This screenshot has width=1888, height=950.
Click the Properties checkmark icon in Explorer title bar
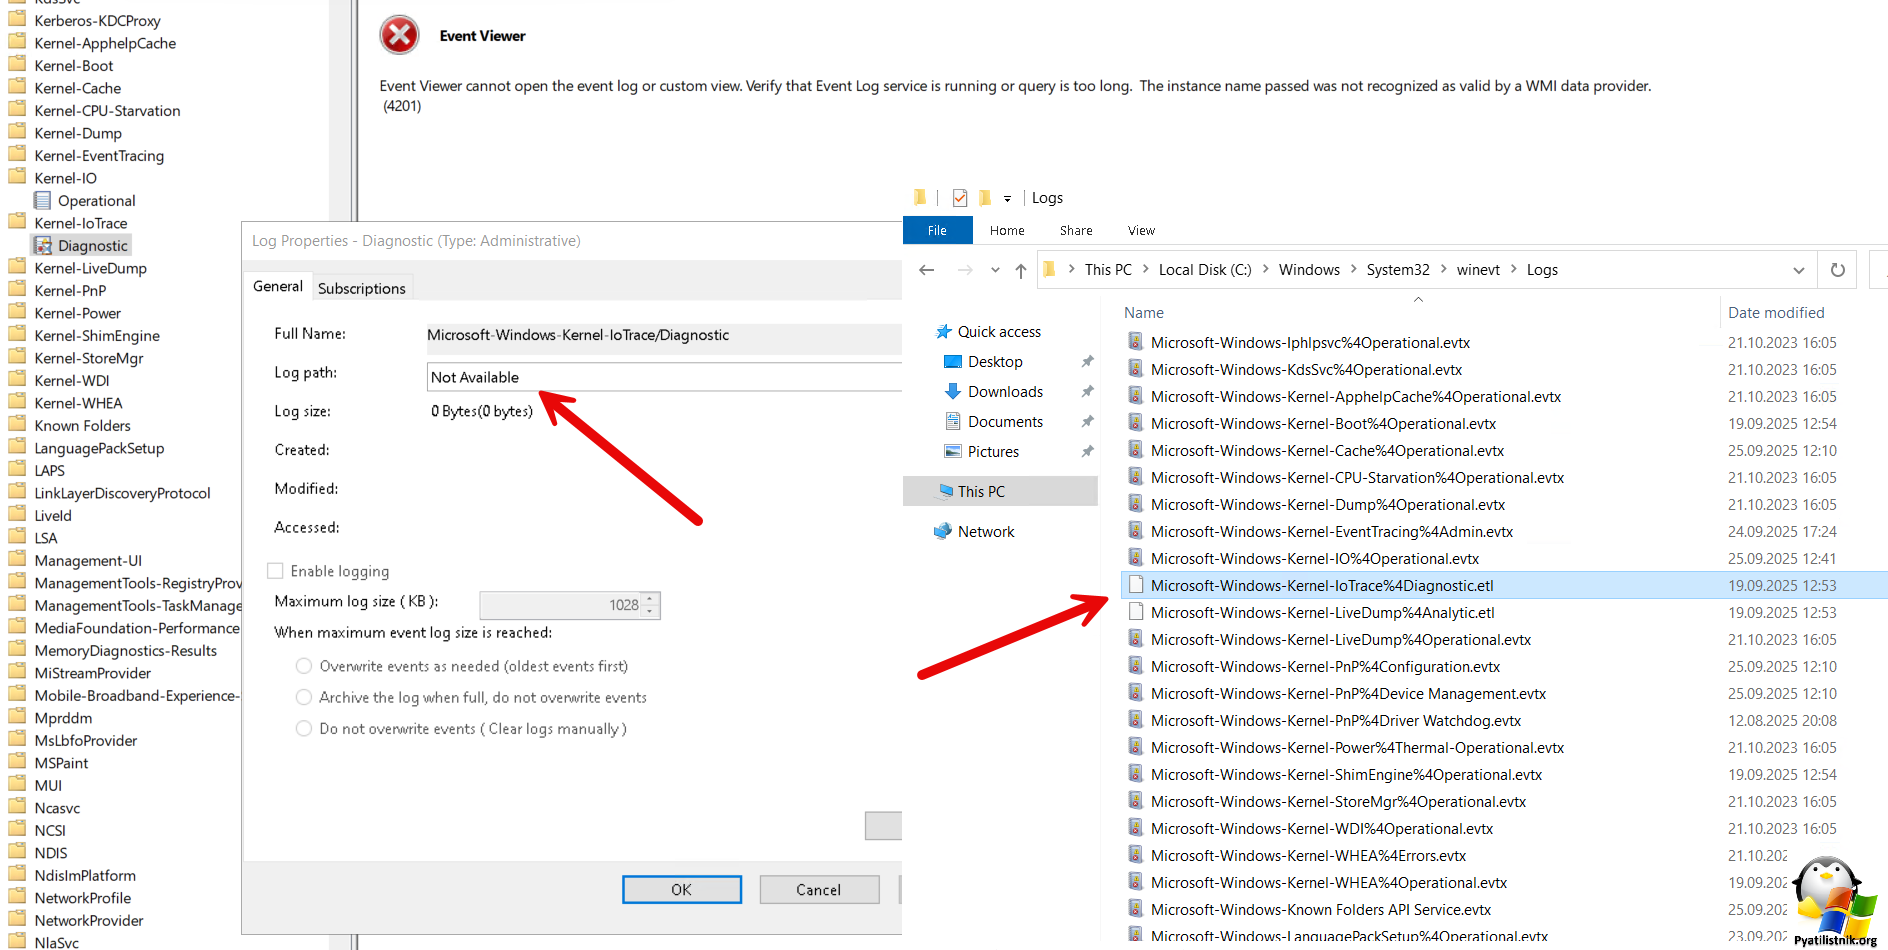[960, 197]
